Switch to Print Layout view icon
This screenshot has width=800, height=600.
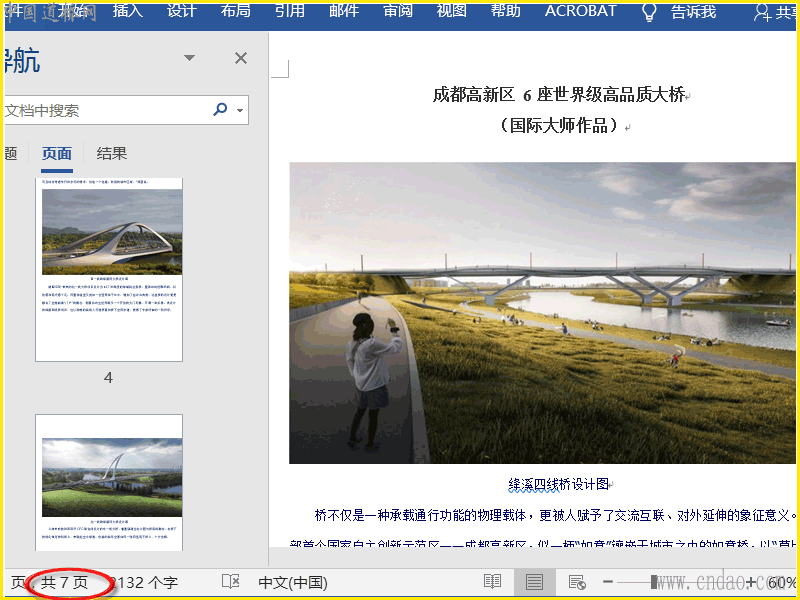click(534, 582)
